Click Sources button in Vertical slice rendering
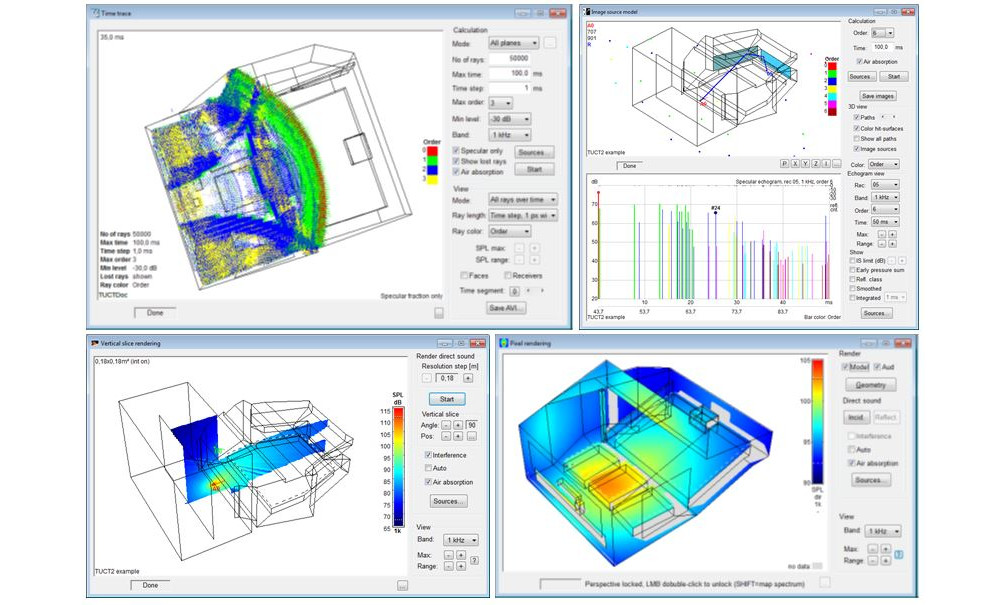Screen dimensions: 1008x605 coord(448,501)
